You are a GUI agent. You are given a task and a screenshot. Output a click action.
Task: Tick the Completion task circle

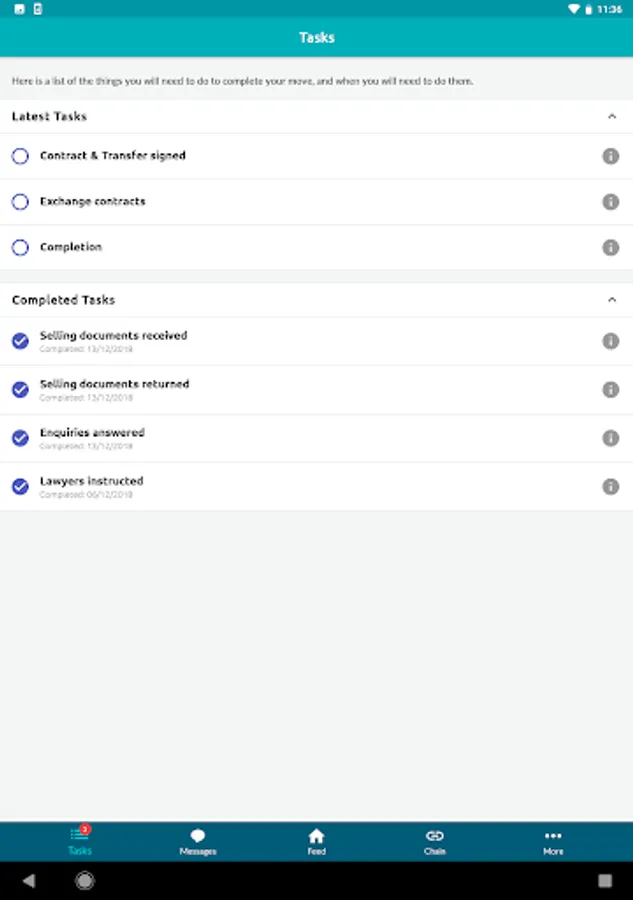(x=20, y=247)
